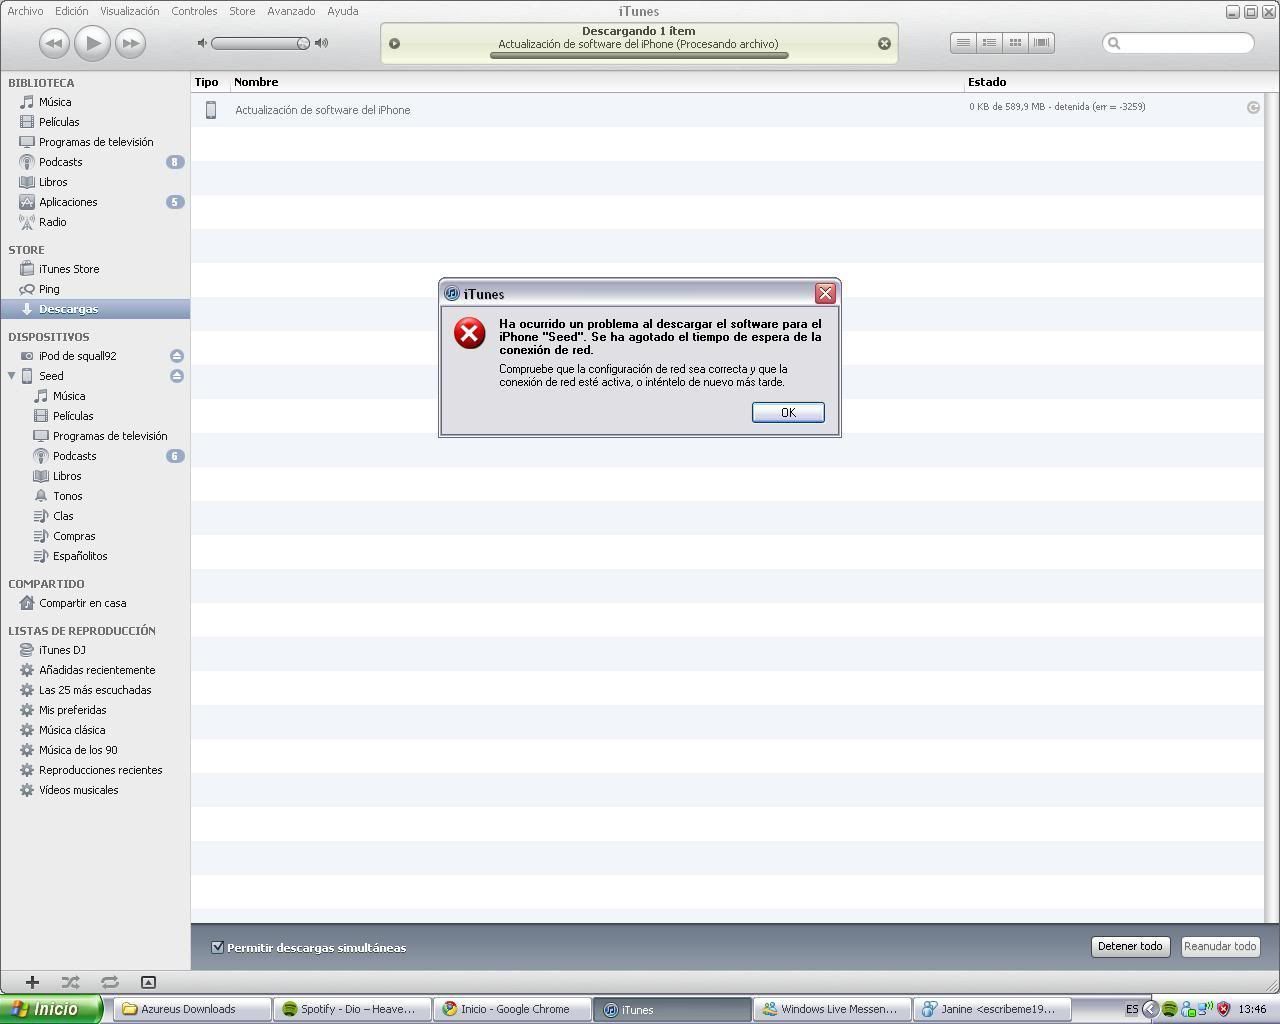Open Programas de televisión in Biblioteca
The width and height of the screenshot is (1280, 1024).
(95, 142)
